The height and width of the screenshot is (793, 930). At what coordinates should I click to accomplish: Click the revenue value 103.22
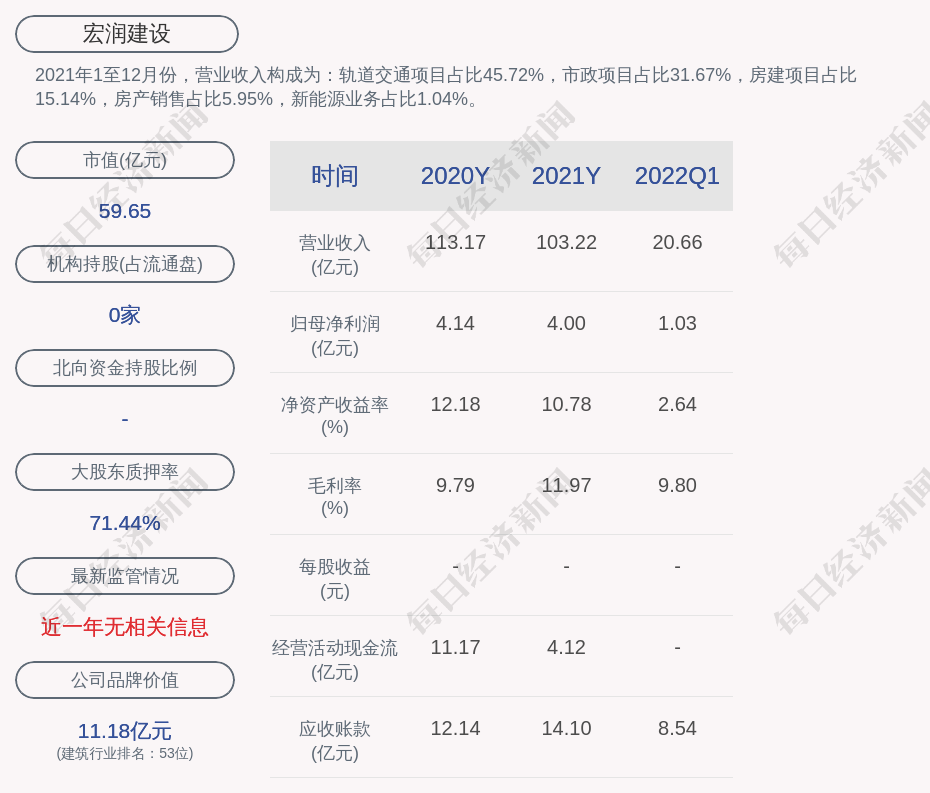point(566,242)
